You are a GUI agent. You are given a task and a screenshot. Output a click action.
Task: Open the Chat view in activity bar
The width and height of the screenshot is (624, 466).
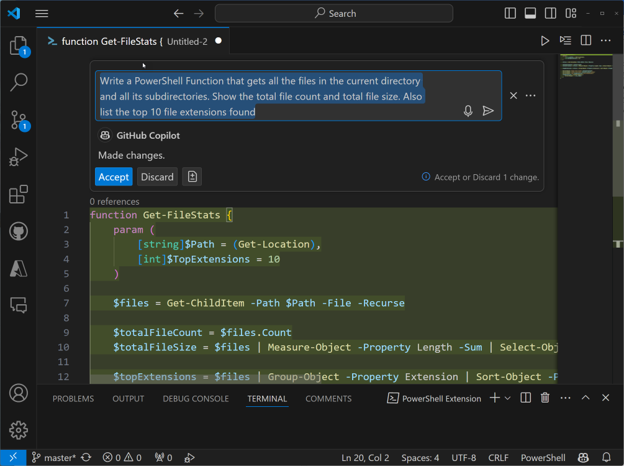click(18, 305)
